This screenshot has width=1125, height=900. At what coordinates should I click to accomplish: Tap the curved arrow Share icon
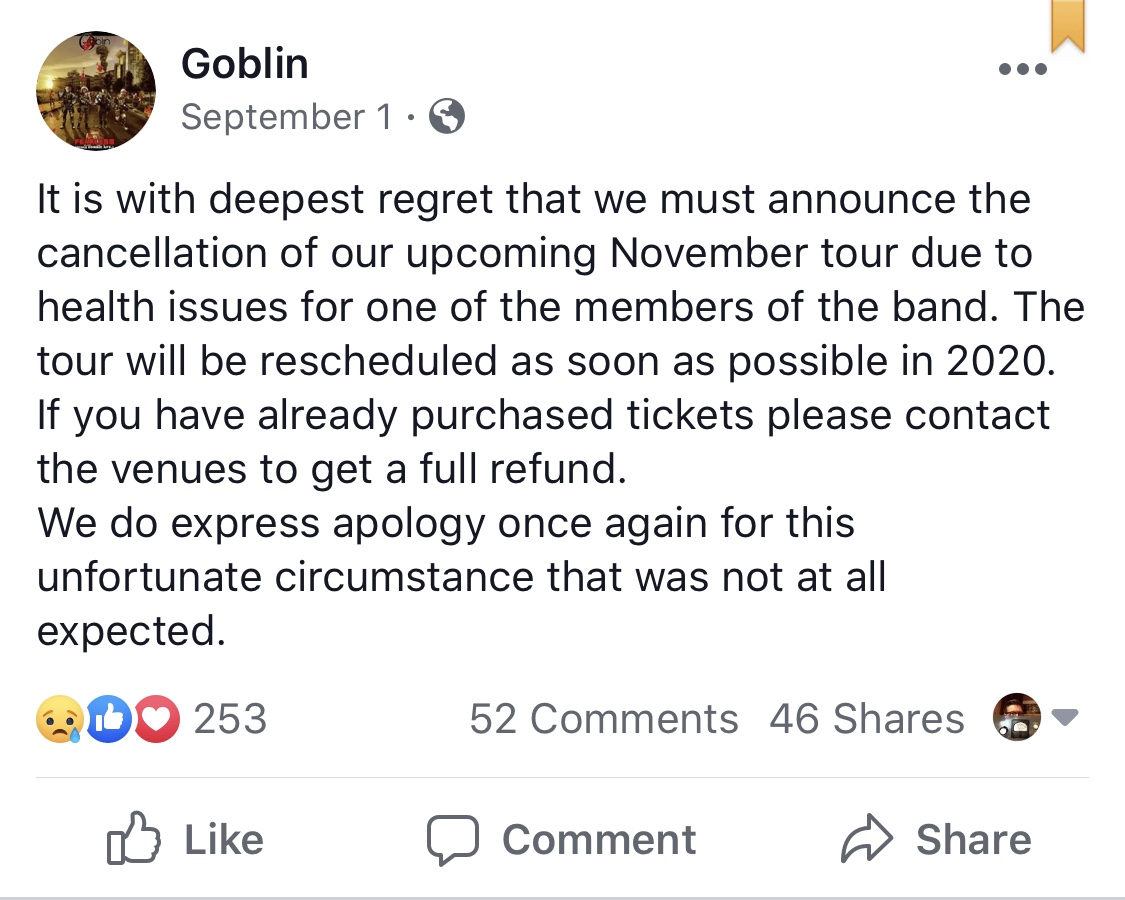pyautogui.click(x=866, y=840)
